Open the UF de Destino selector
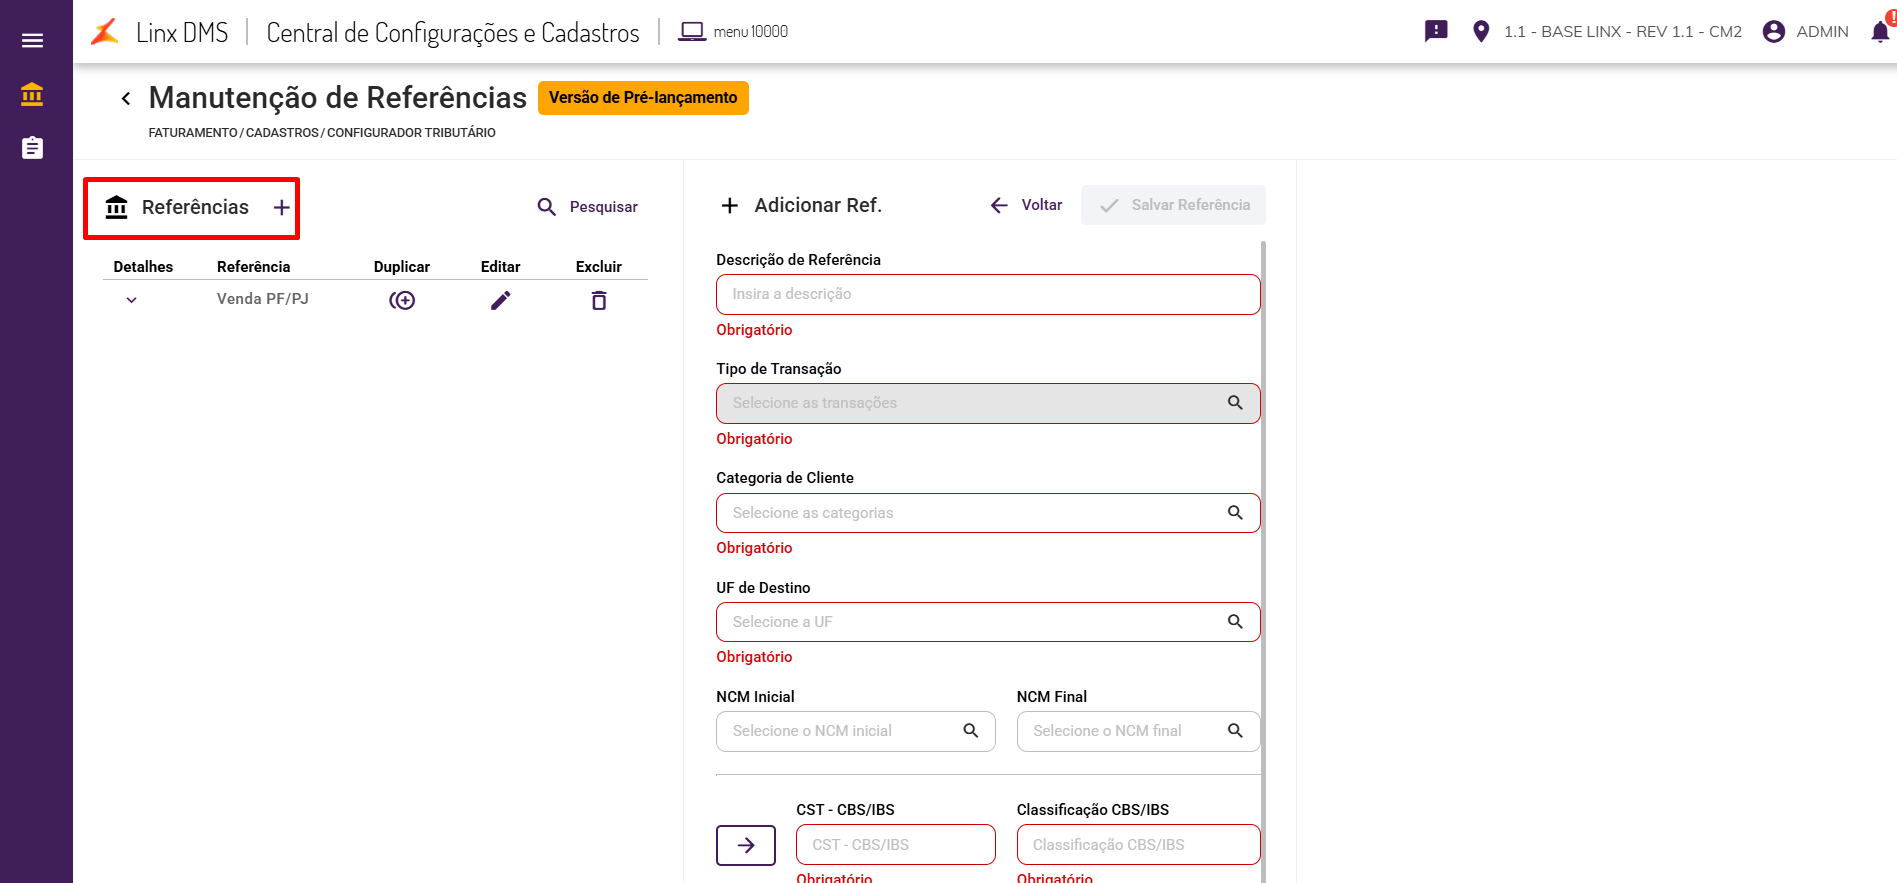The height and width of the screenshot is (883, 1897). click(987, 622)
